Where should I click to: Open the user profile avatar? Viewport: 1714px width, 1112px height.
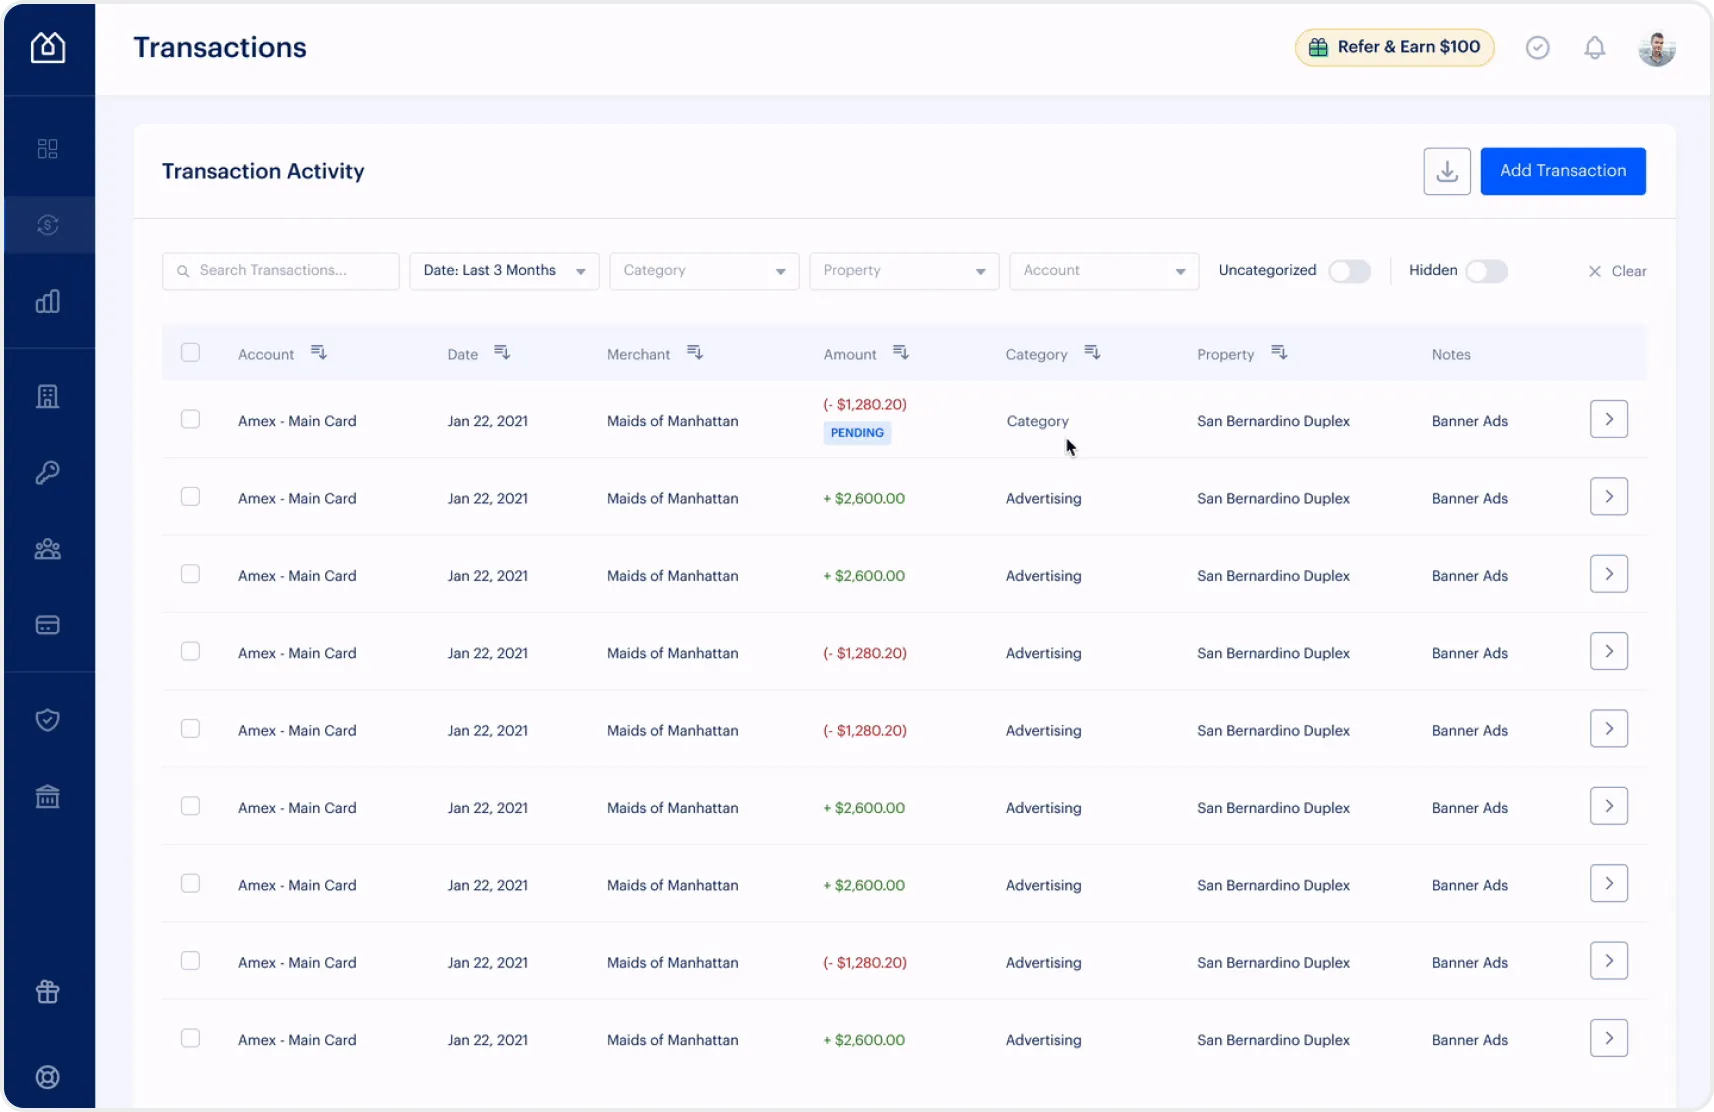1657,47
